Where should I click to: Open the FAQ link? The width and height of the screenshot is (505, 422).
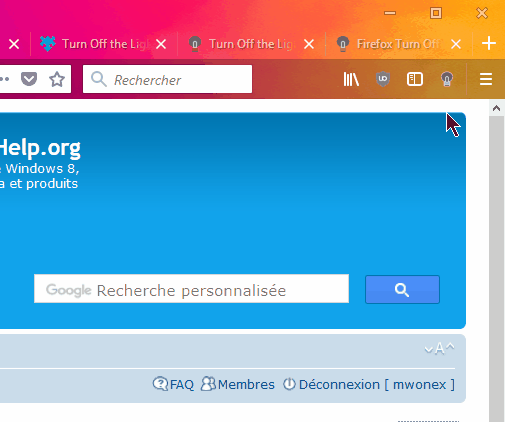pos(173,384)
